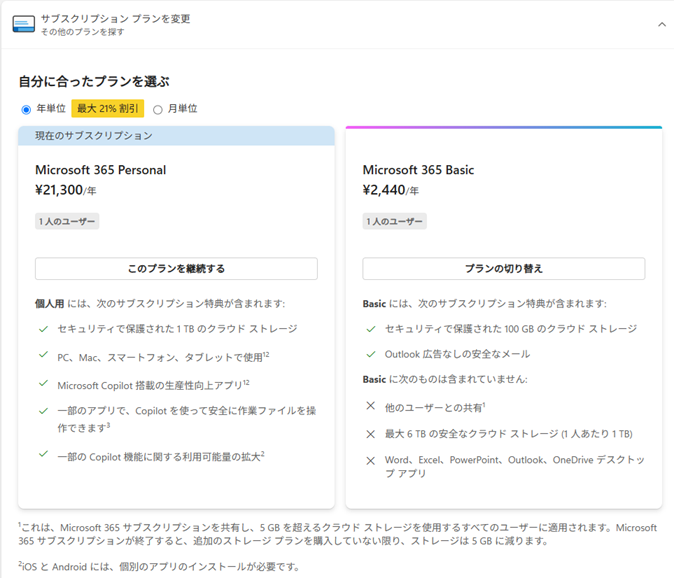This screenshot has height=578, width=674.
Task: Click the 最大 21% 割引 yellow badge
Action: pos(107,109)
